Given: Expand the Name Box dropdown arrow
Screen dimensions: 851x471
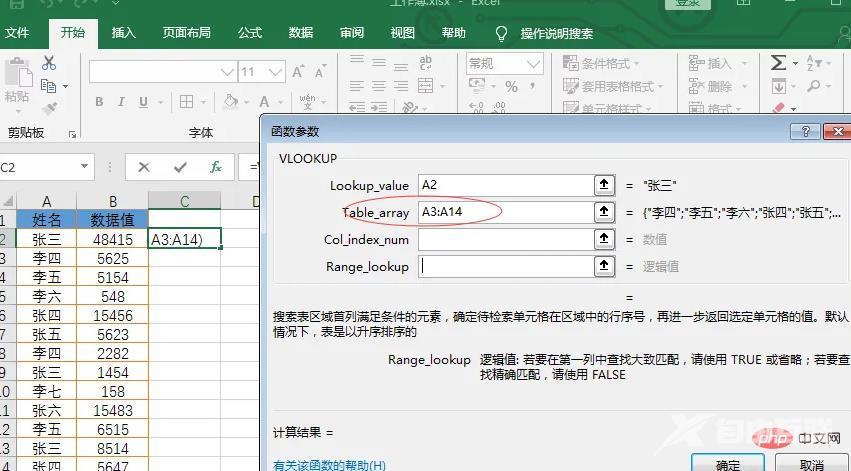Looking at the screenshot, I should click(x=83, y=167).
